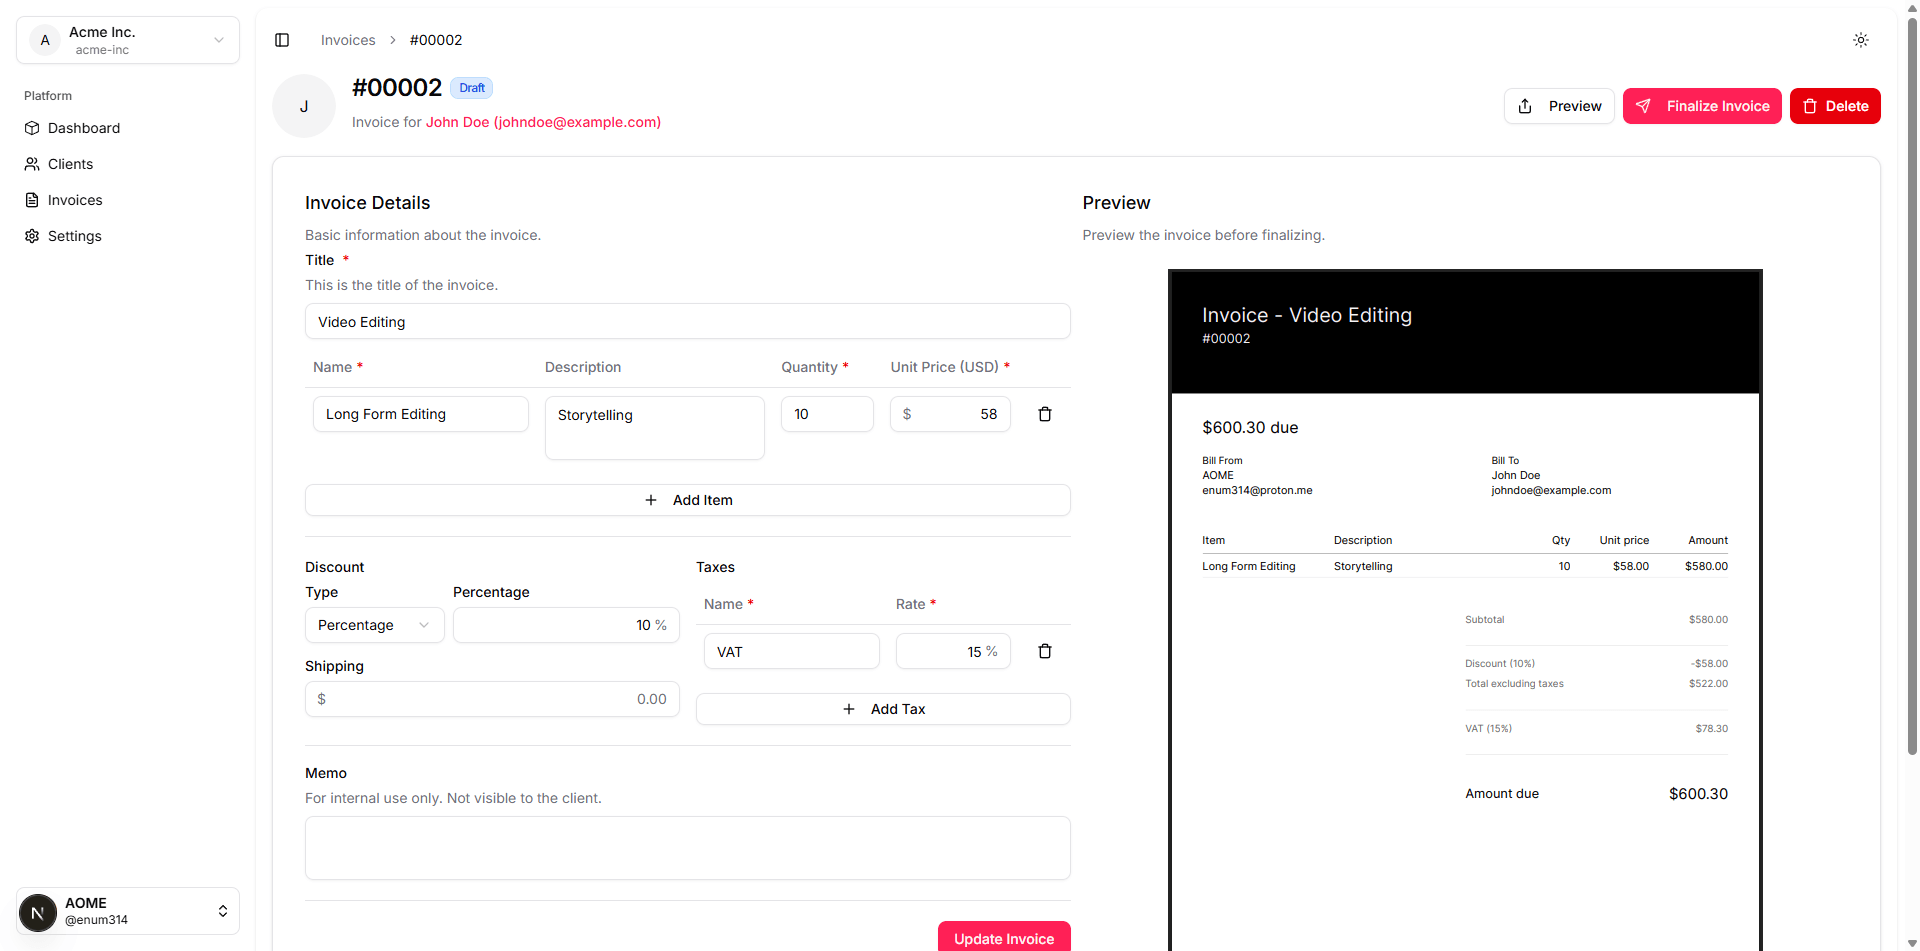The image size is (1920, 951).
Task: Click the Clients people icon
Action: tap(32, 164)
